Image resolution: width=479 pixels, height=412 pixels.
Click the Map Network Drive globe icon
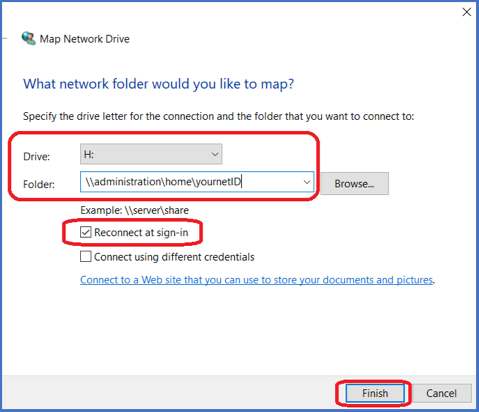[29, 39]
